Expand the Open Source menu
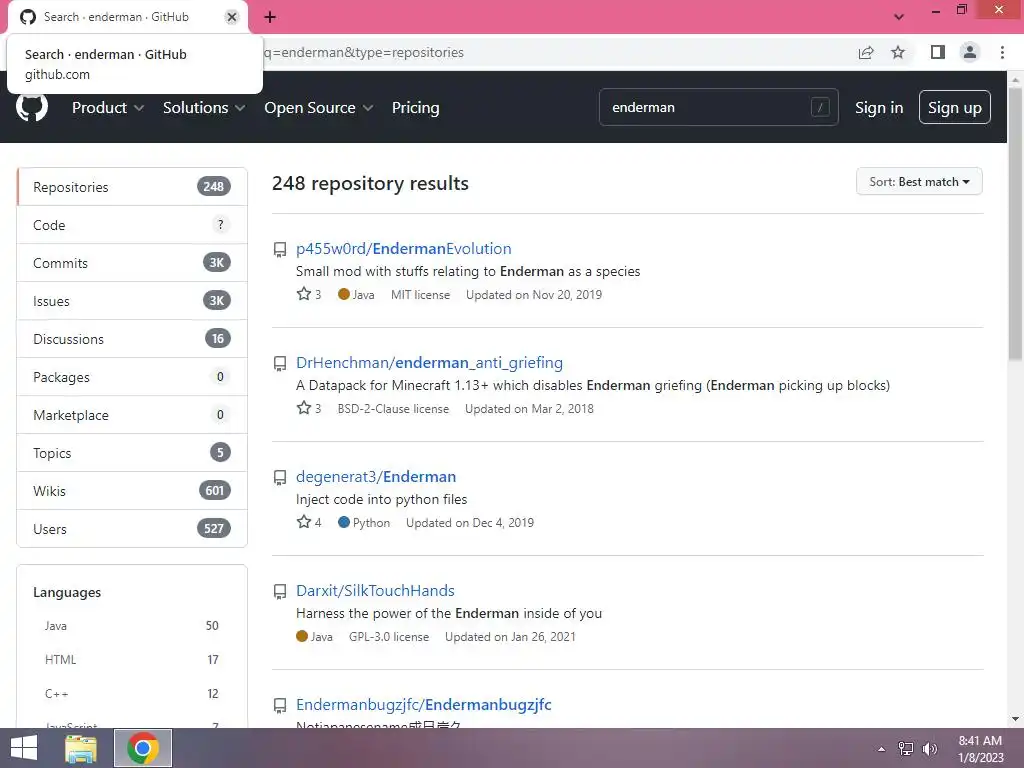This screenshot has height=768, width=1024. [319, 108]
